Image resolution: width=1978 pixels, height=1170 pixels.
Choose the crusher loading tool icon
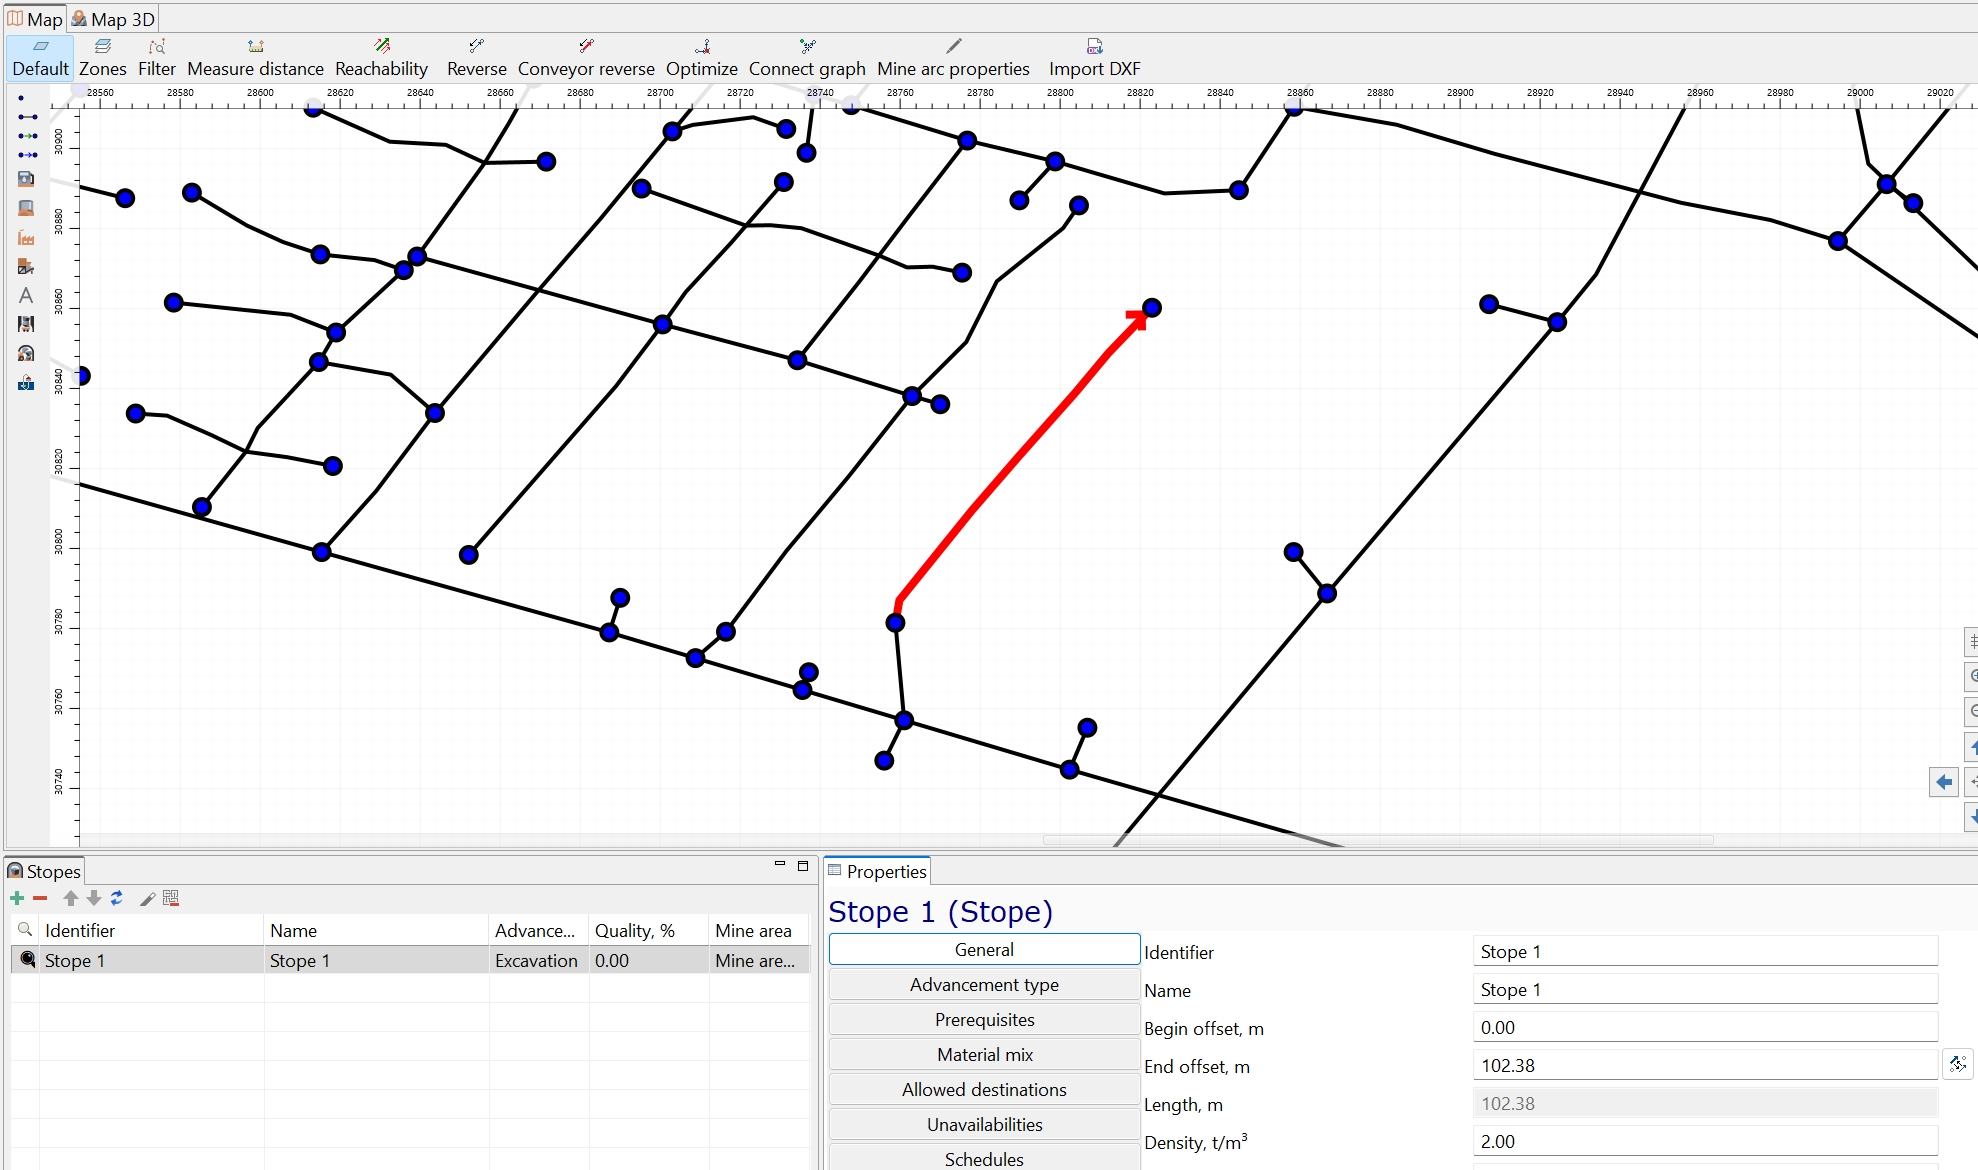click(26, 266)
